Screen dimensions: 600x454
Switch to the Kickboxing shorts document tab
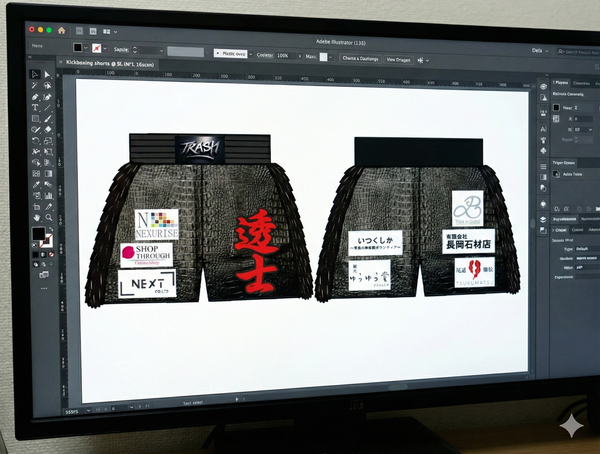(x=110, y=64)
